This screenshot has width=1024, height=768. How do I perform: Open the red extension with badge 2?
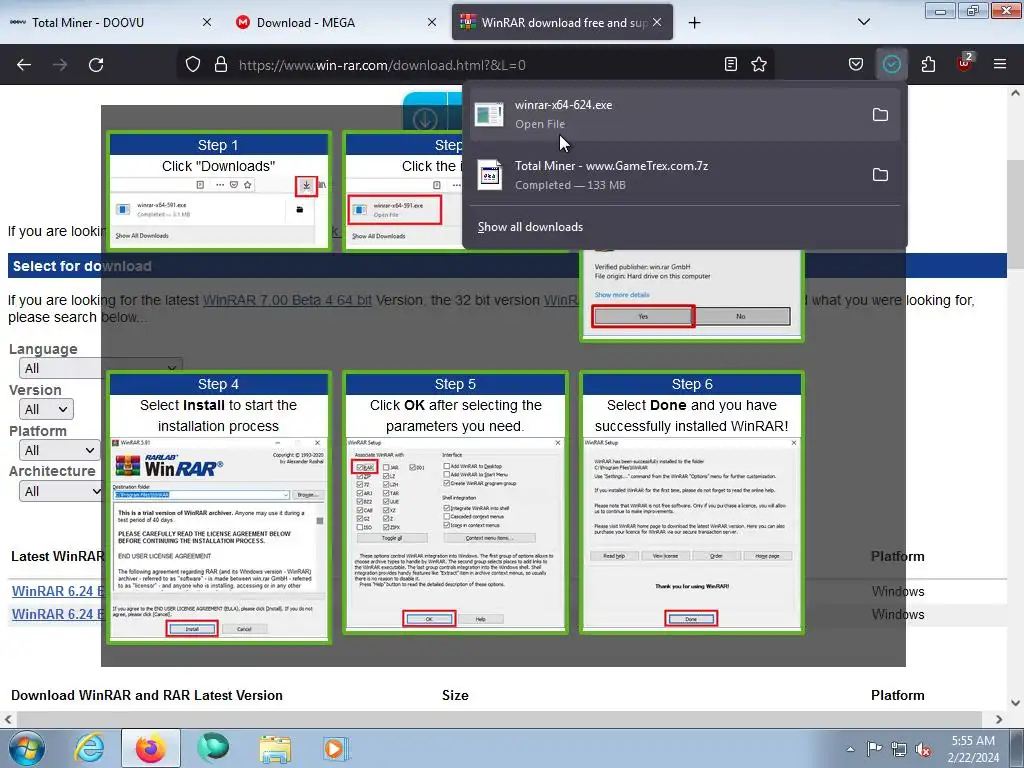(x=965, y=63)
